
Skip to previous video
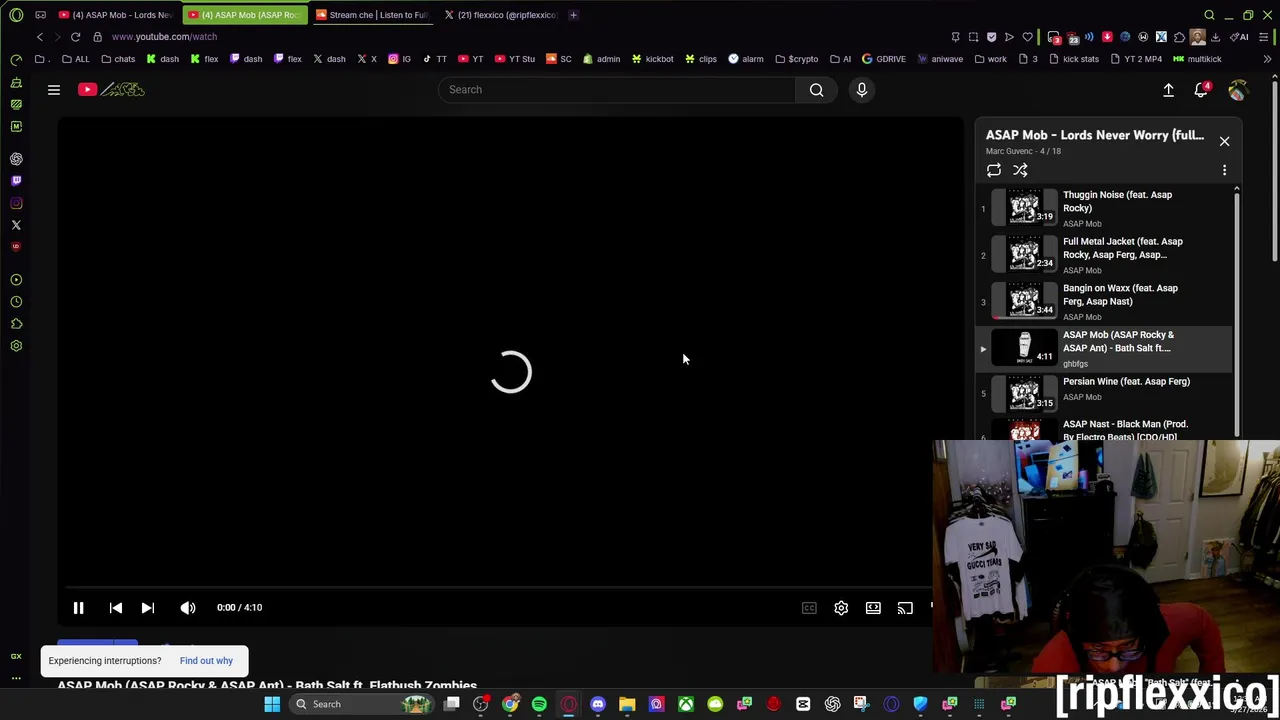tap(116, 607)
